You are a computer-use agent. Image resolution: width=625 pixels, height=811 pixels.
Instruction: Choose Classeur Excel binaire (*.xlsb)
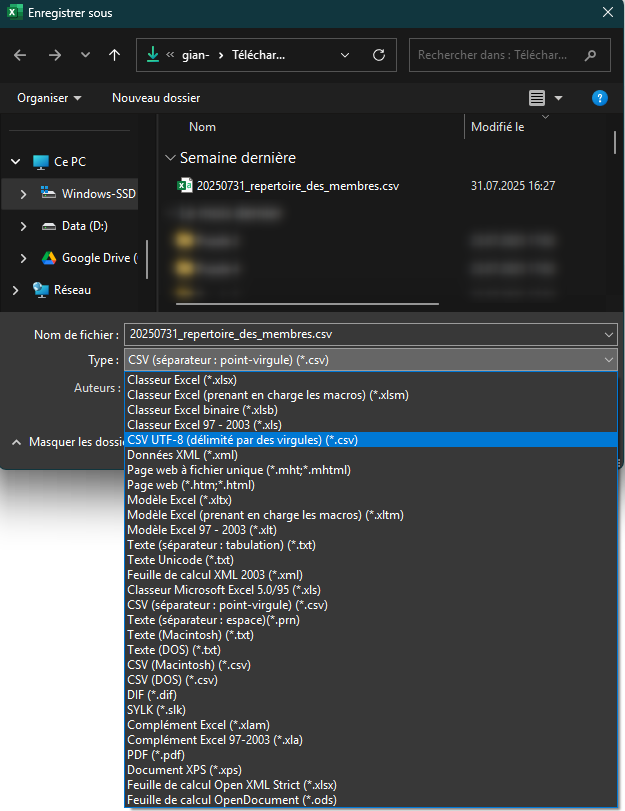click(x=370, y=410)
